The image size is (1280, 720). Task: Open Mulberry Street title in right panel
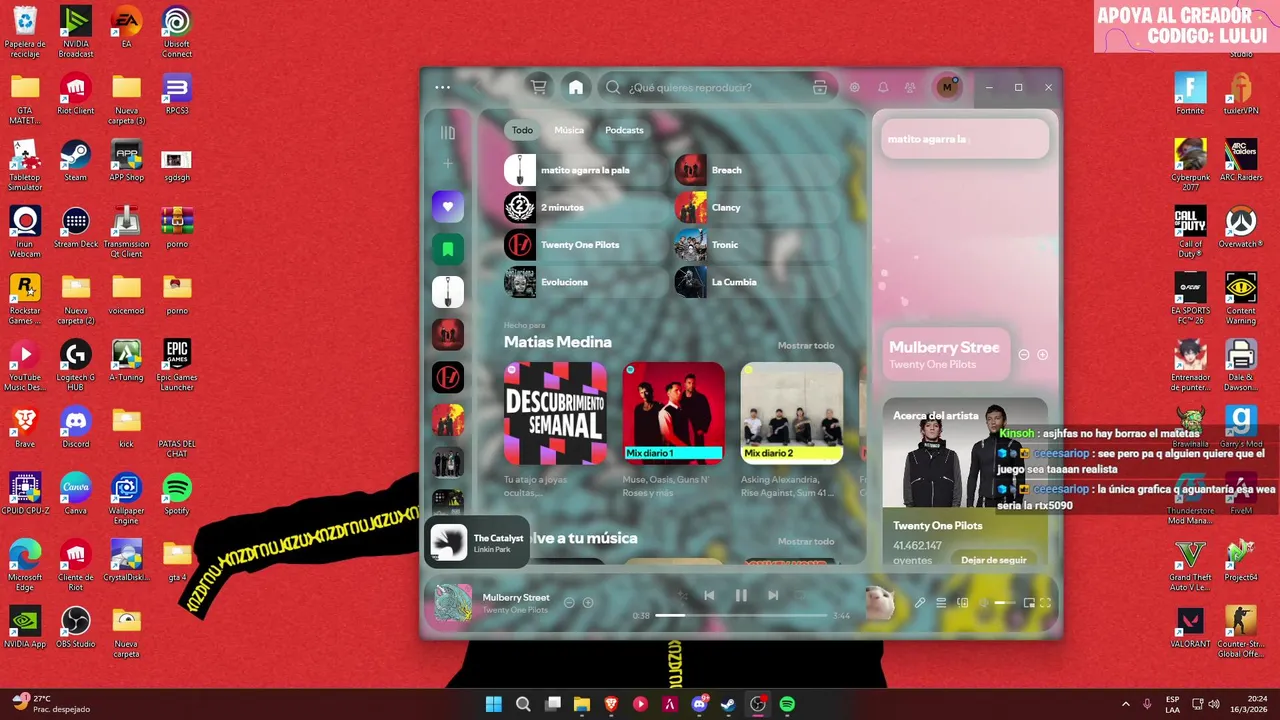(944, 347)
